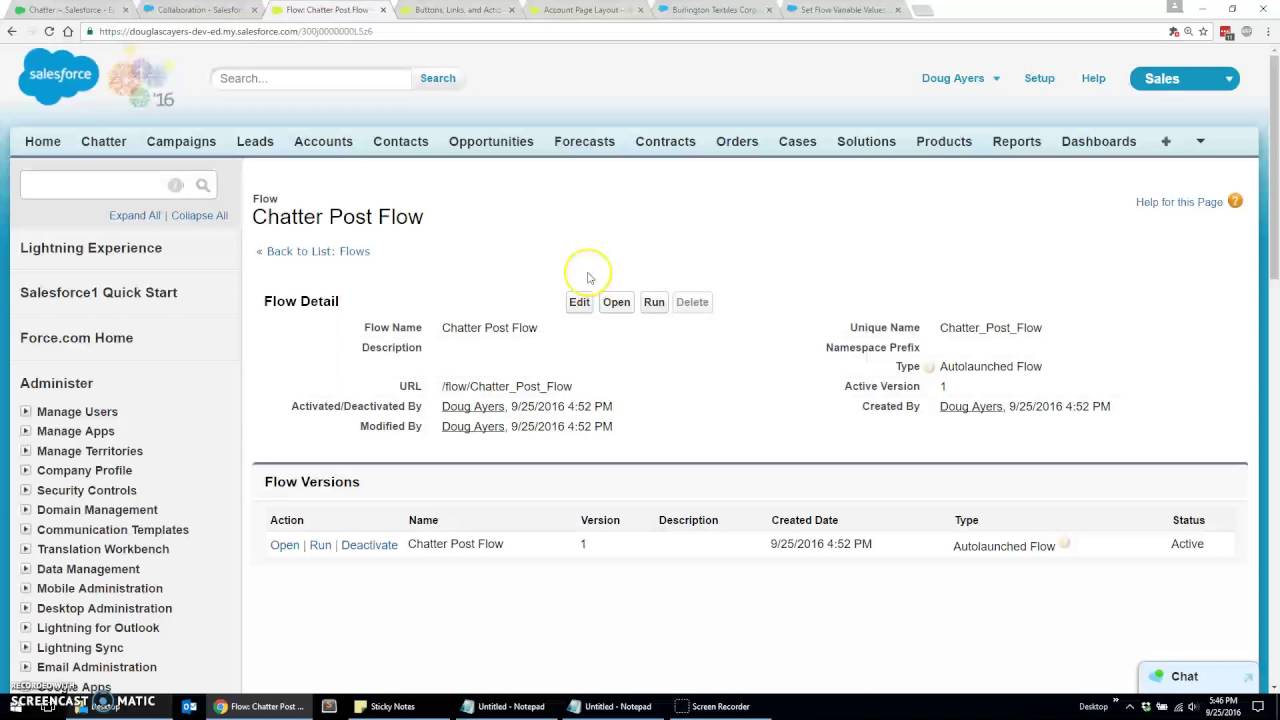Reload the page with the browser refresh icon
The height and width of the screenshot is (720, 1280).
coord(49,31)
